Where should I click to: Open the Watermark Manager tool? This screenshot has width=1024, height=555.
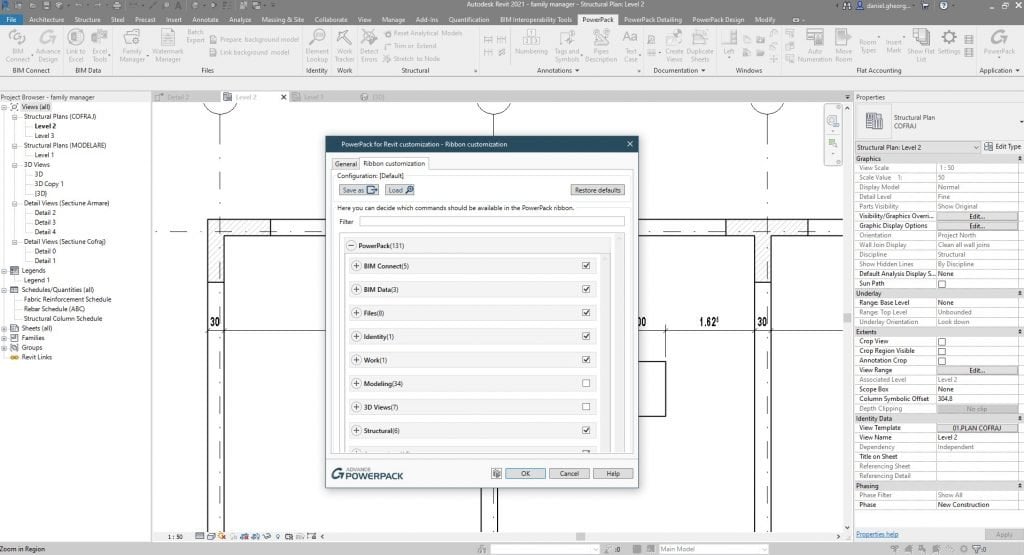tap(168, 44)
